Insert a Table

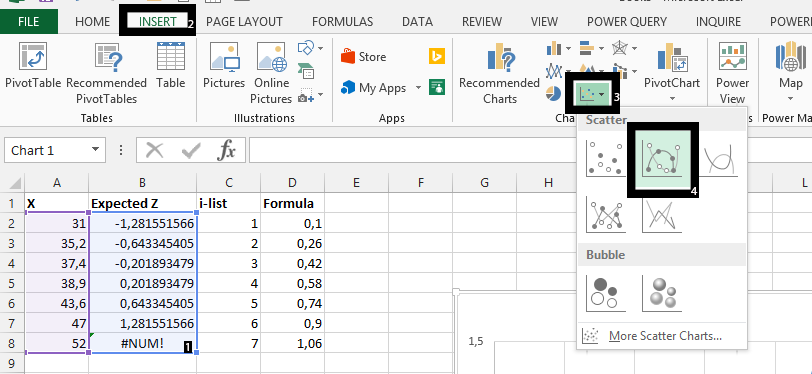171,66
